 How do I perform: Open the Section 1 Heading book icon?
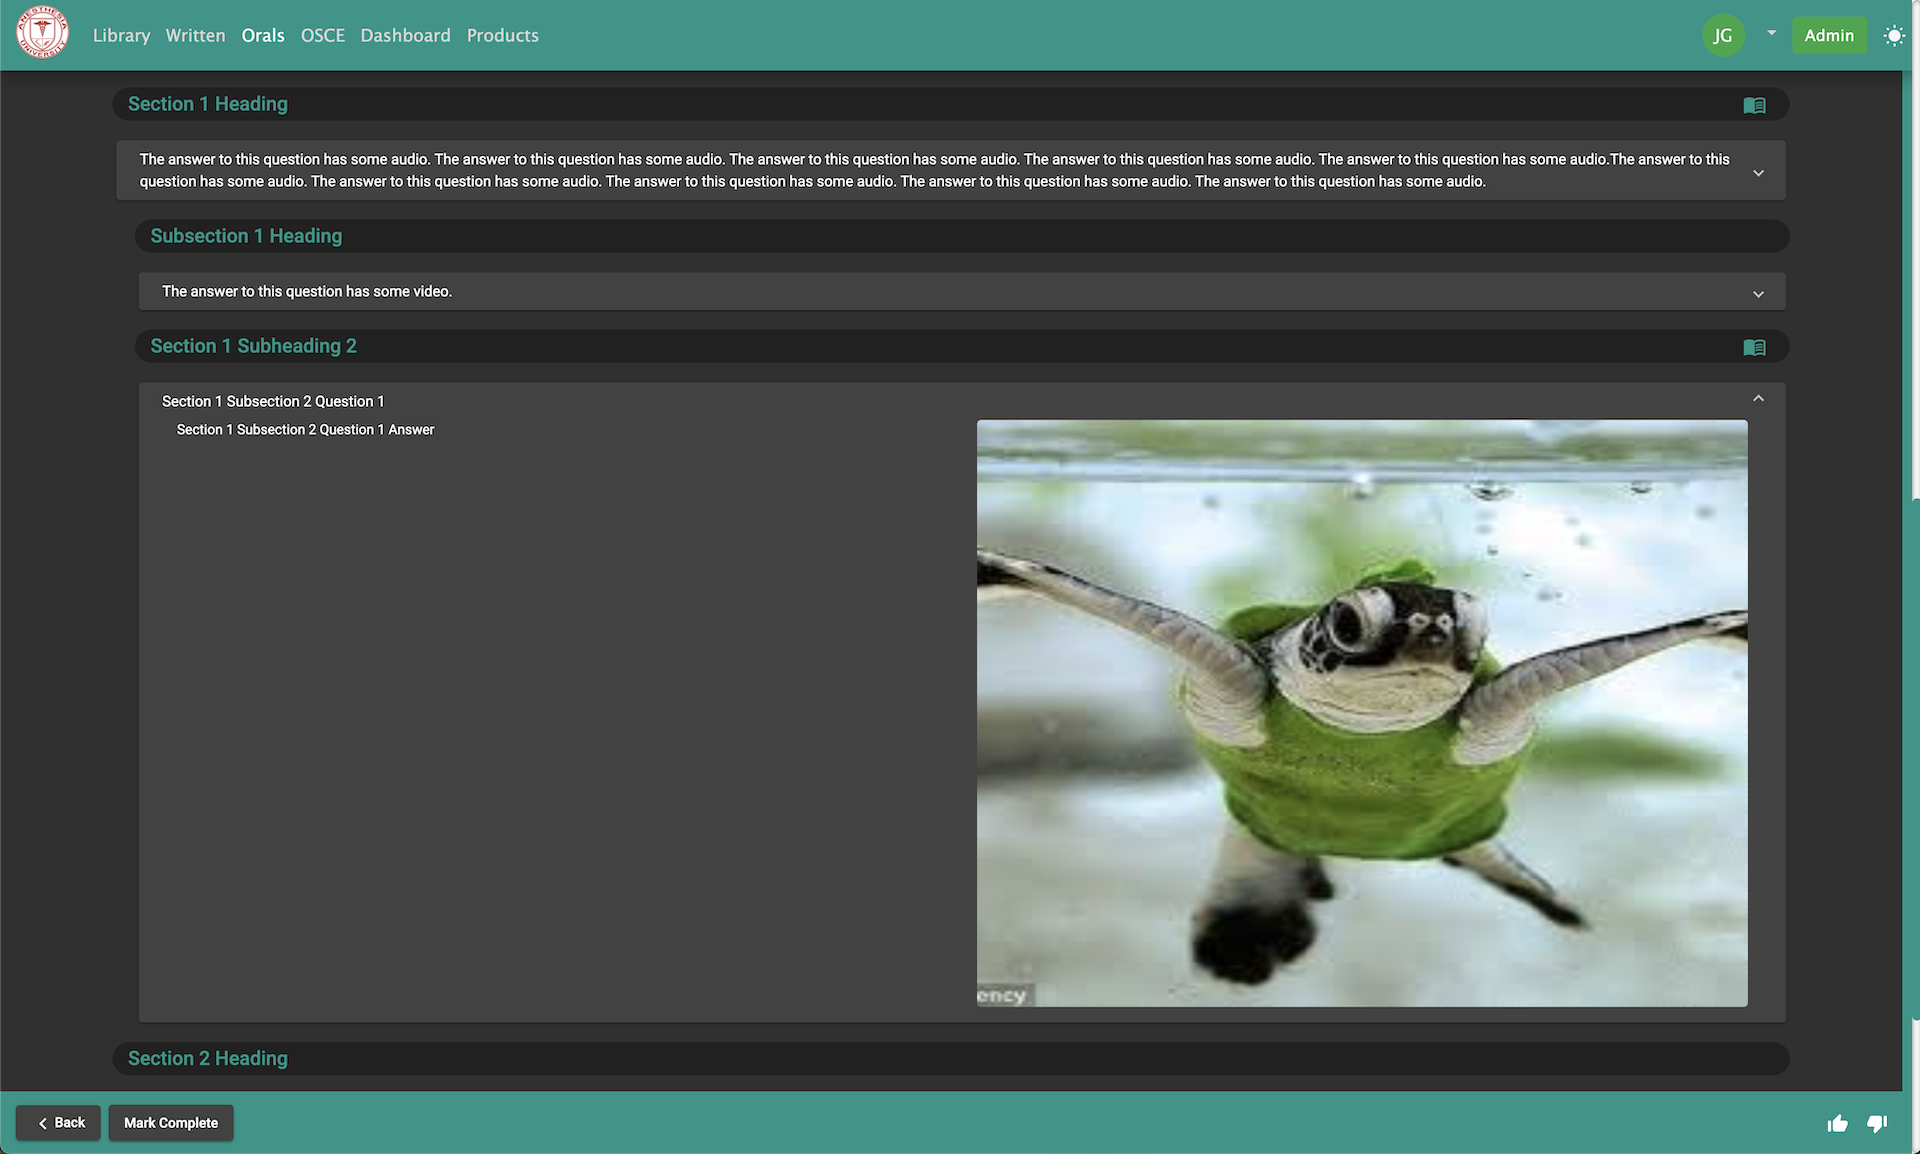[1754, 105]
